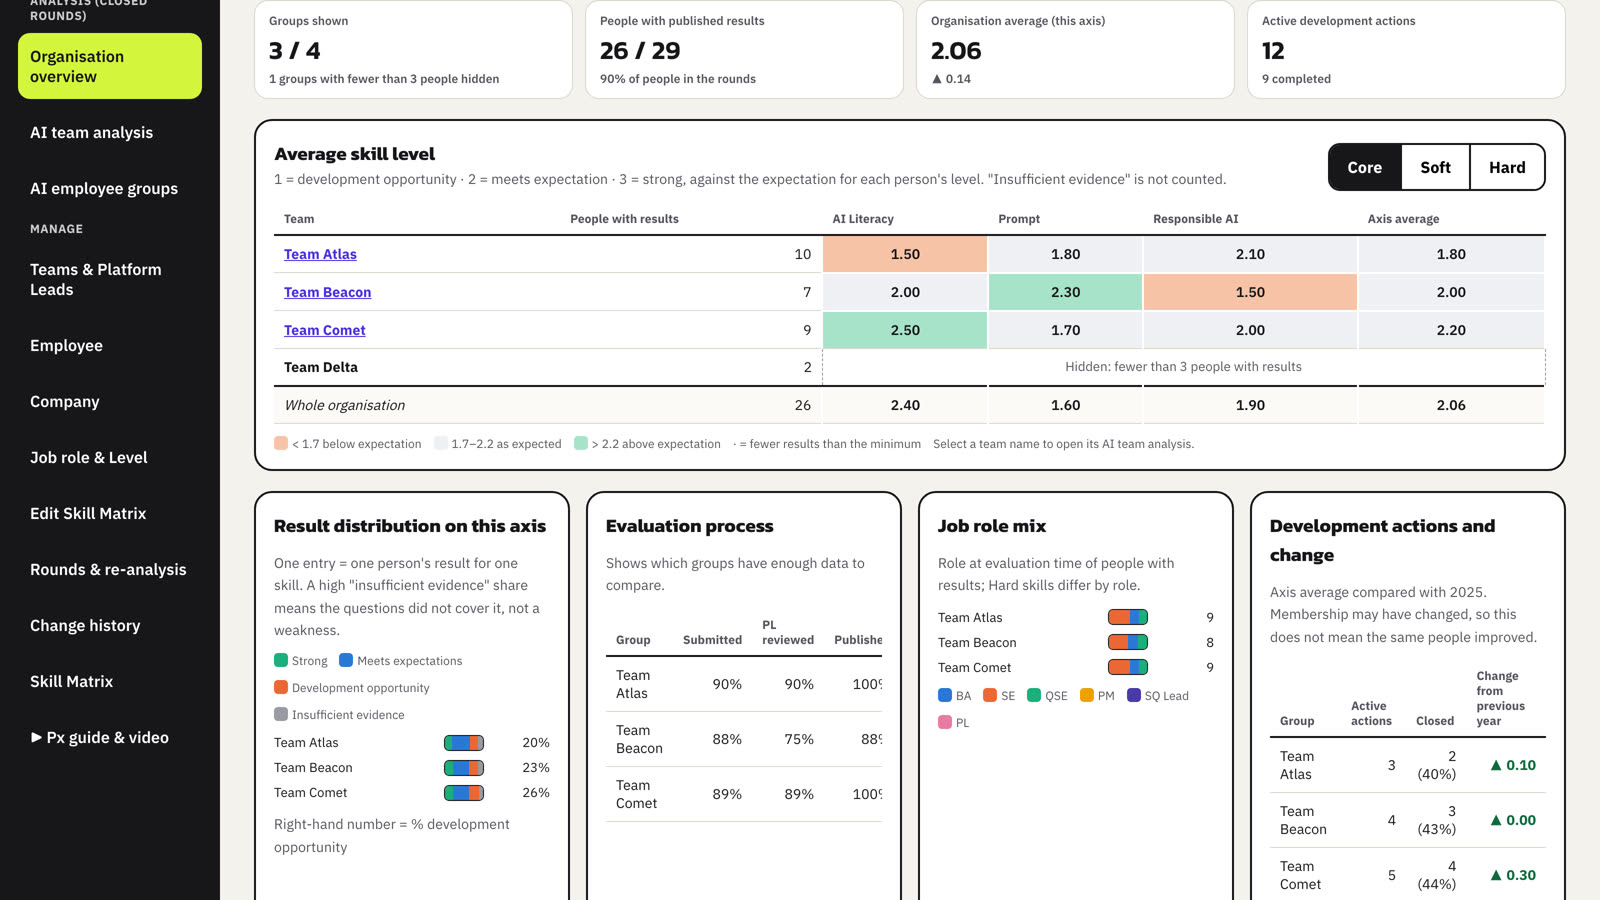
Task: Open Organisation overview in sidebar
Action: click(110, 66)
